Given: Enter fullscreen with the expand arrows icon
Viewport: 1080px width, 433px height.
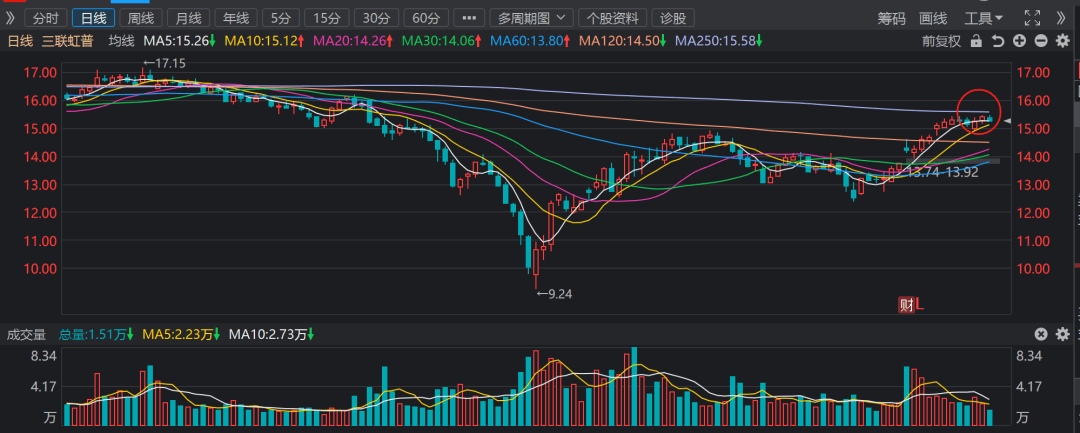Looking at the screenshot, I should tap(1033, 18).
